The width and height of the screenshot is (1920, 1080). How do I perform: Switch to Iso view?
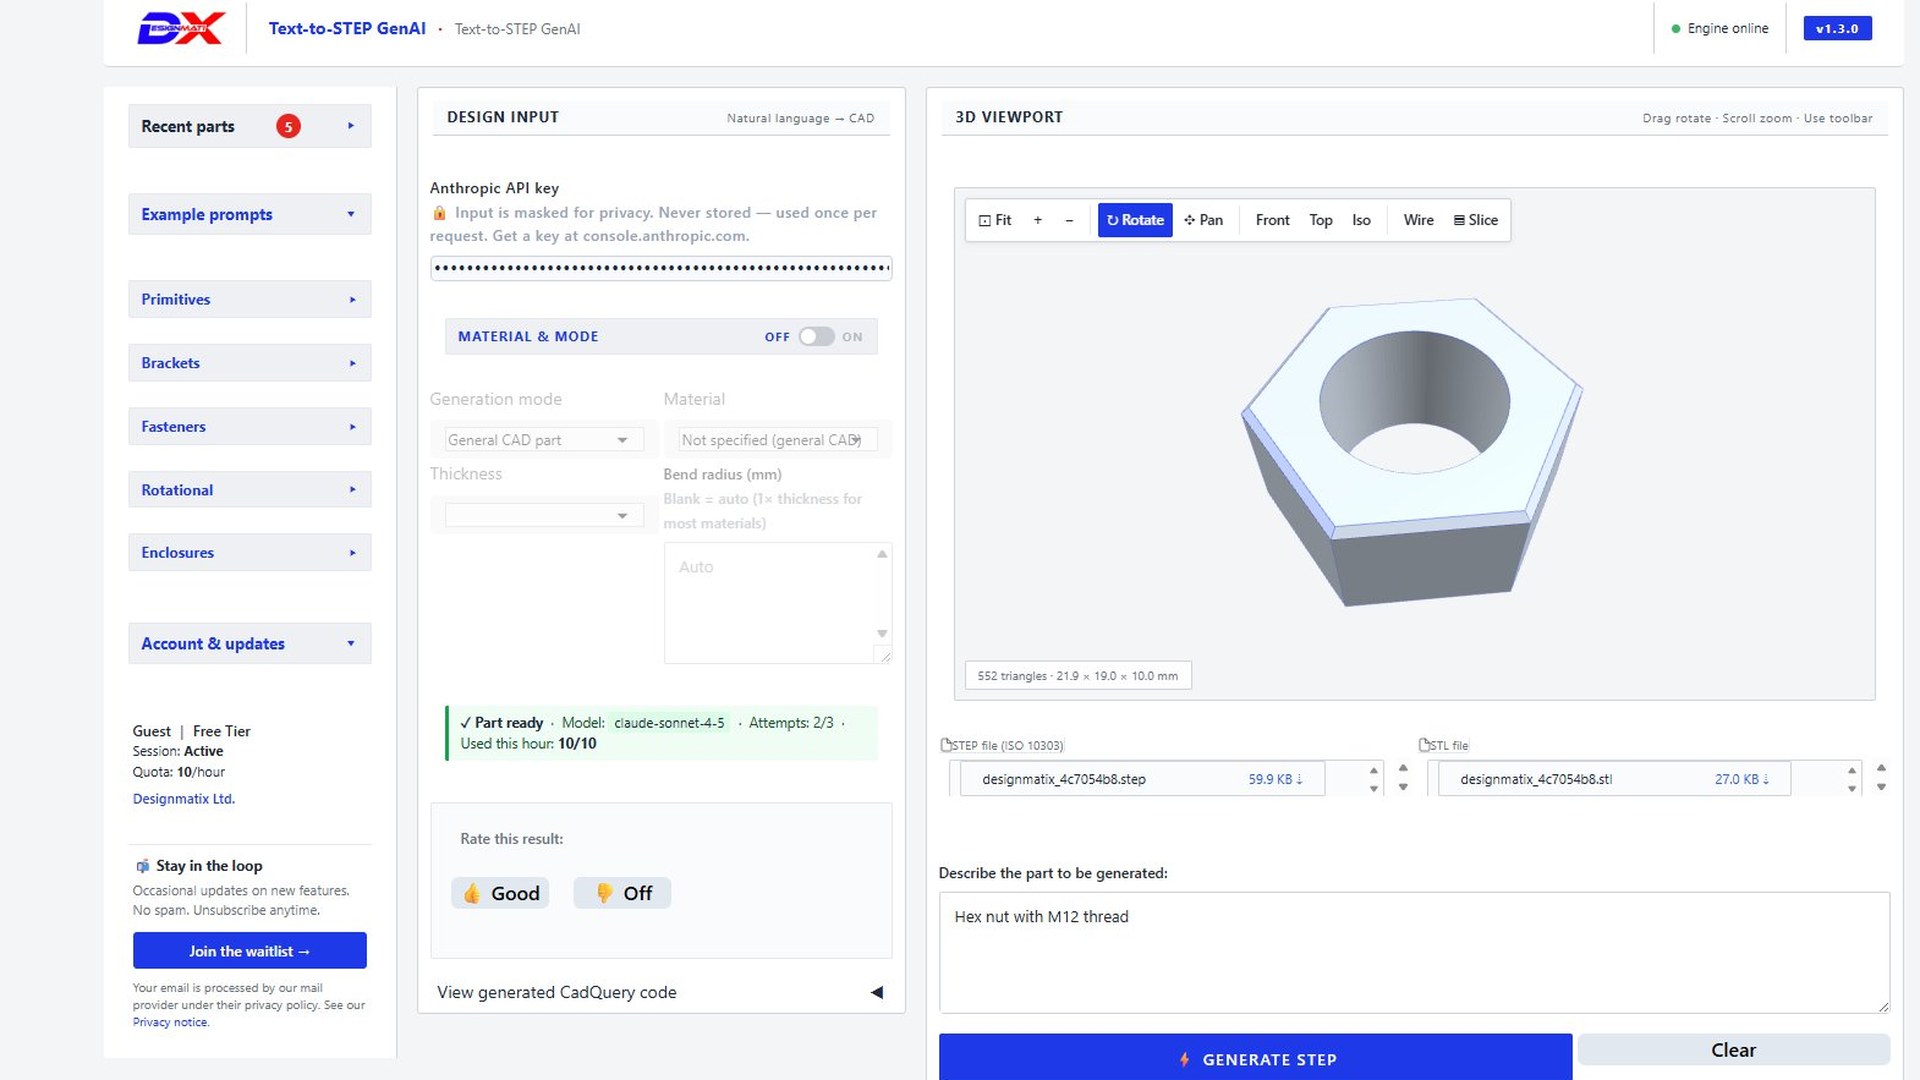(1361, 220)
